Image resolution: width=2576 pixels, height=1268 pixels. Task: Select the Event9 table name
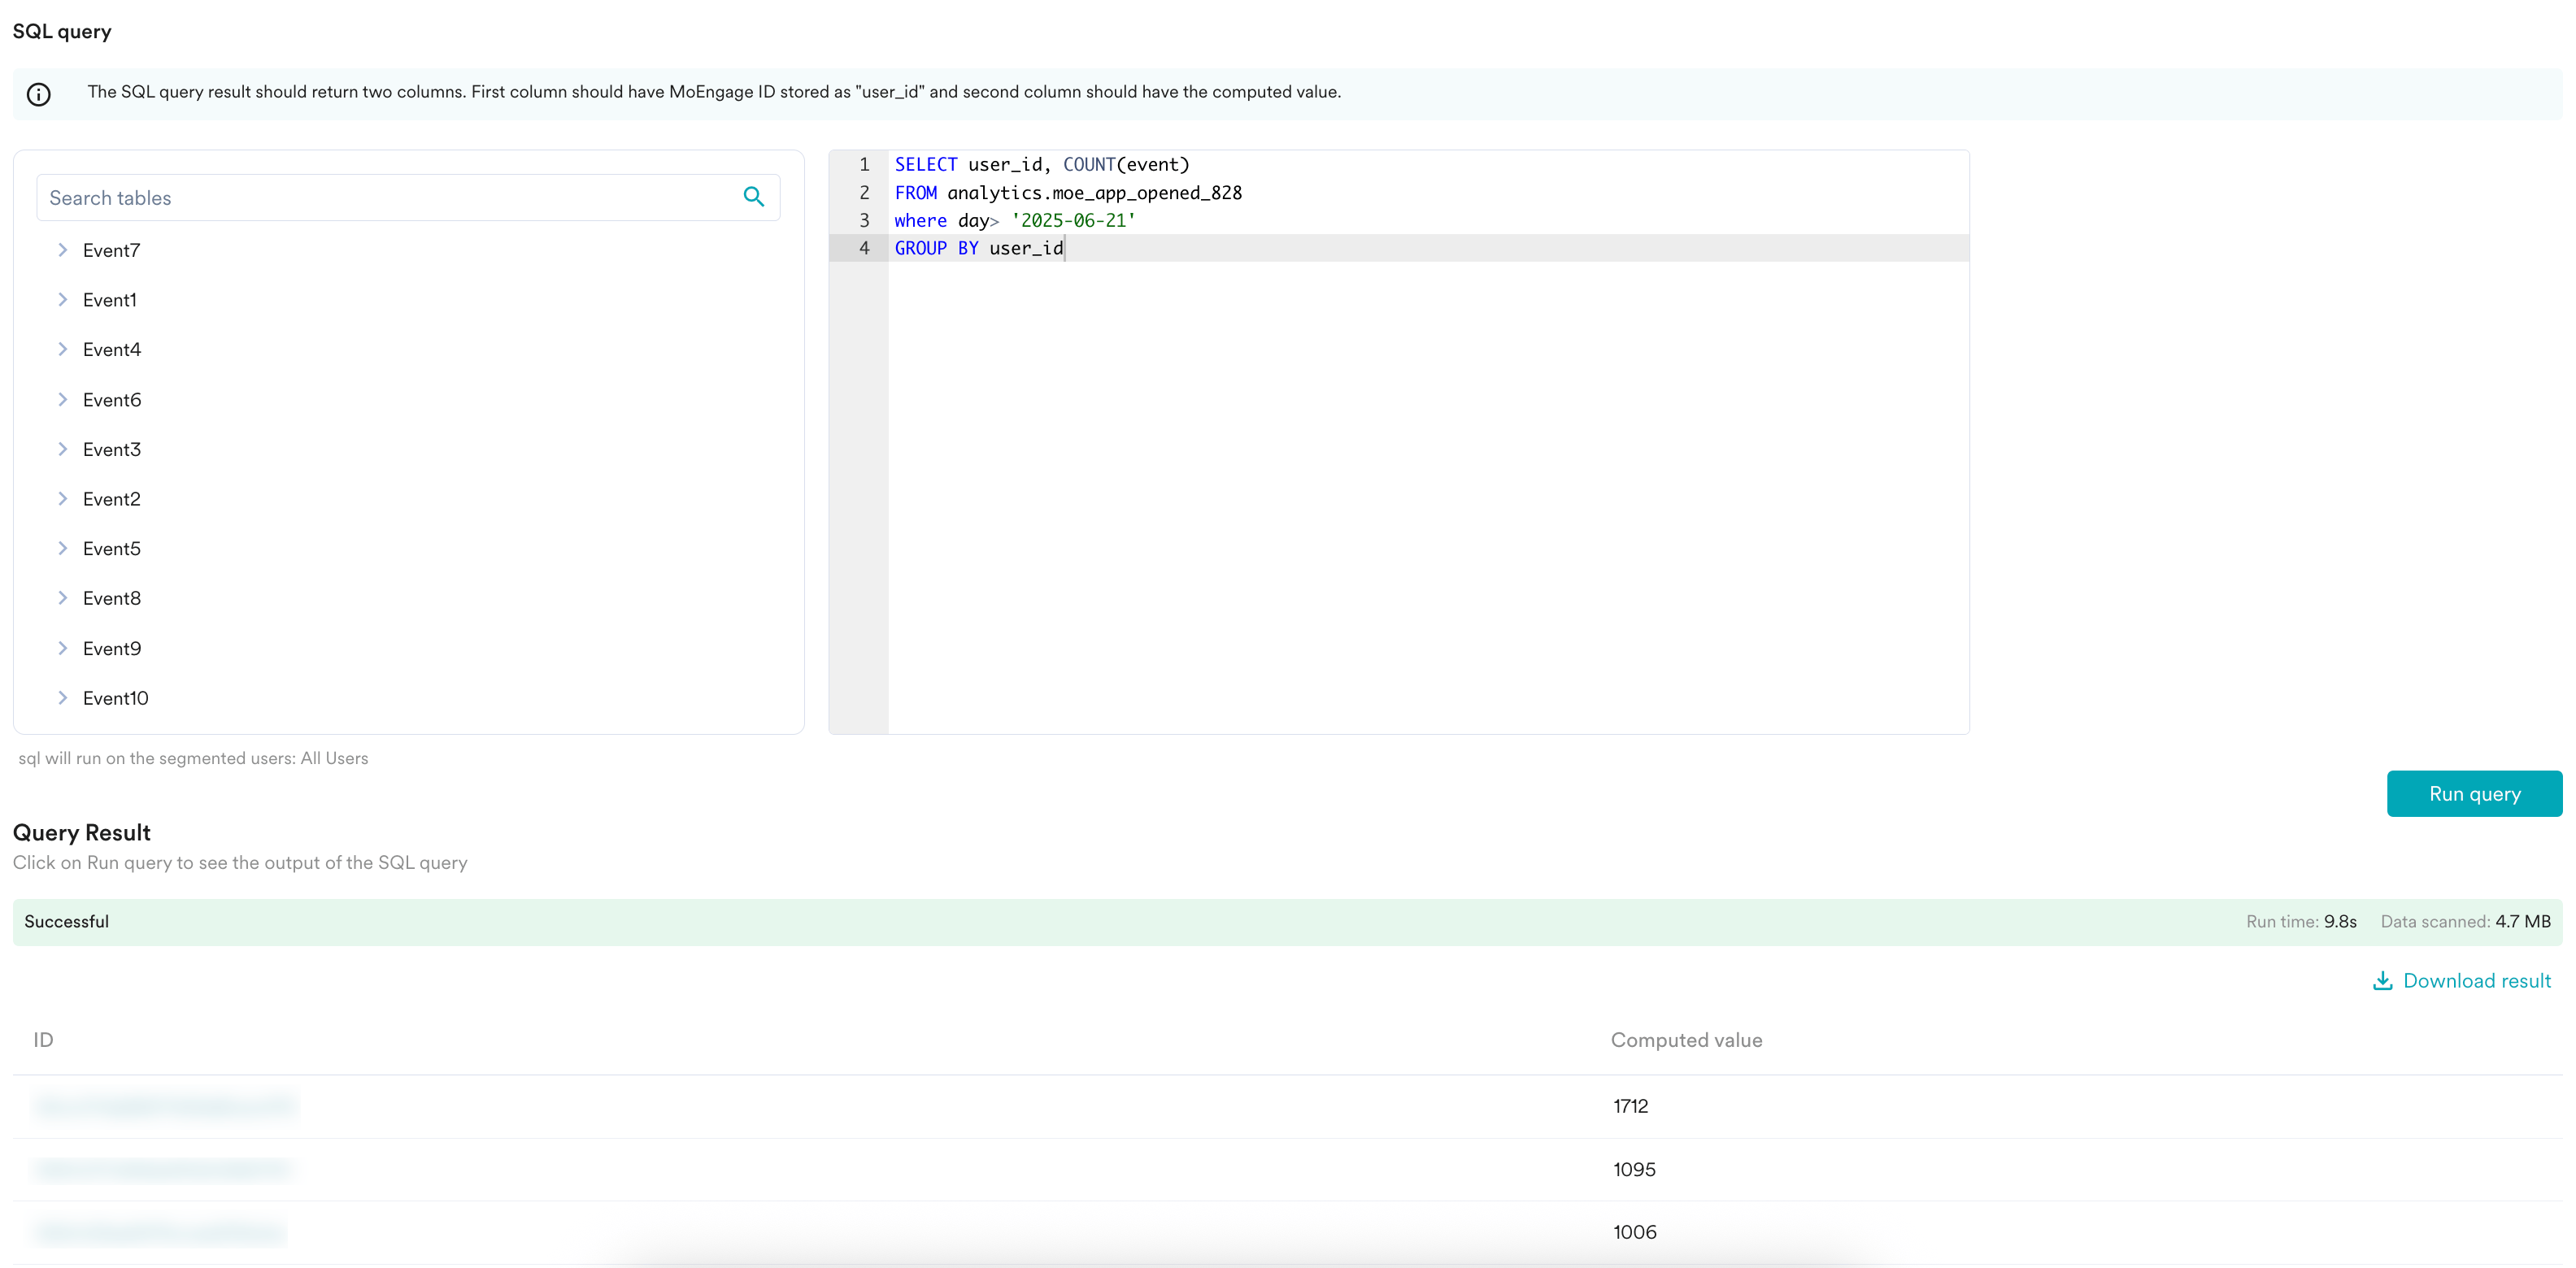pyautogui.click(x=112, y=648)
